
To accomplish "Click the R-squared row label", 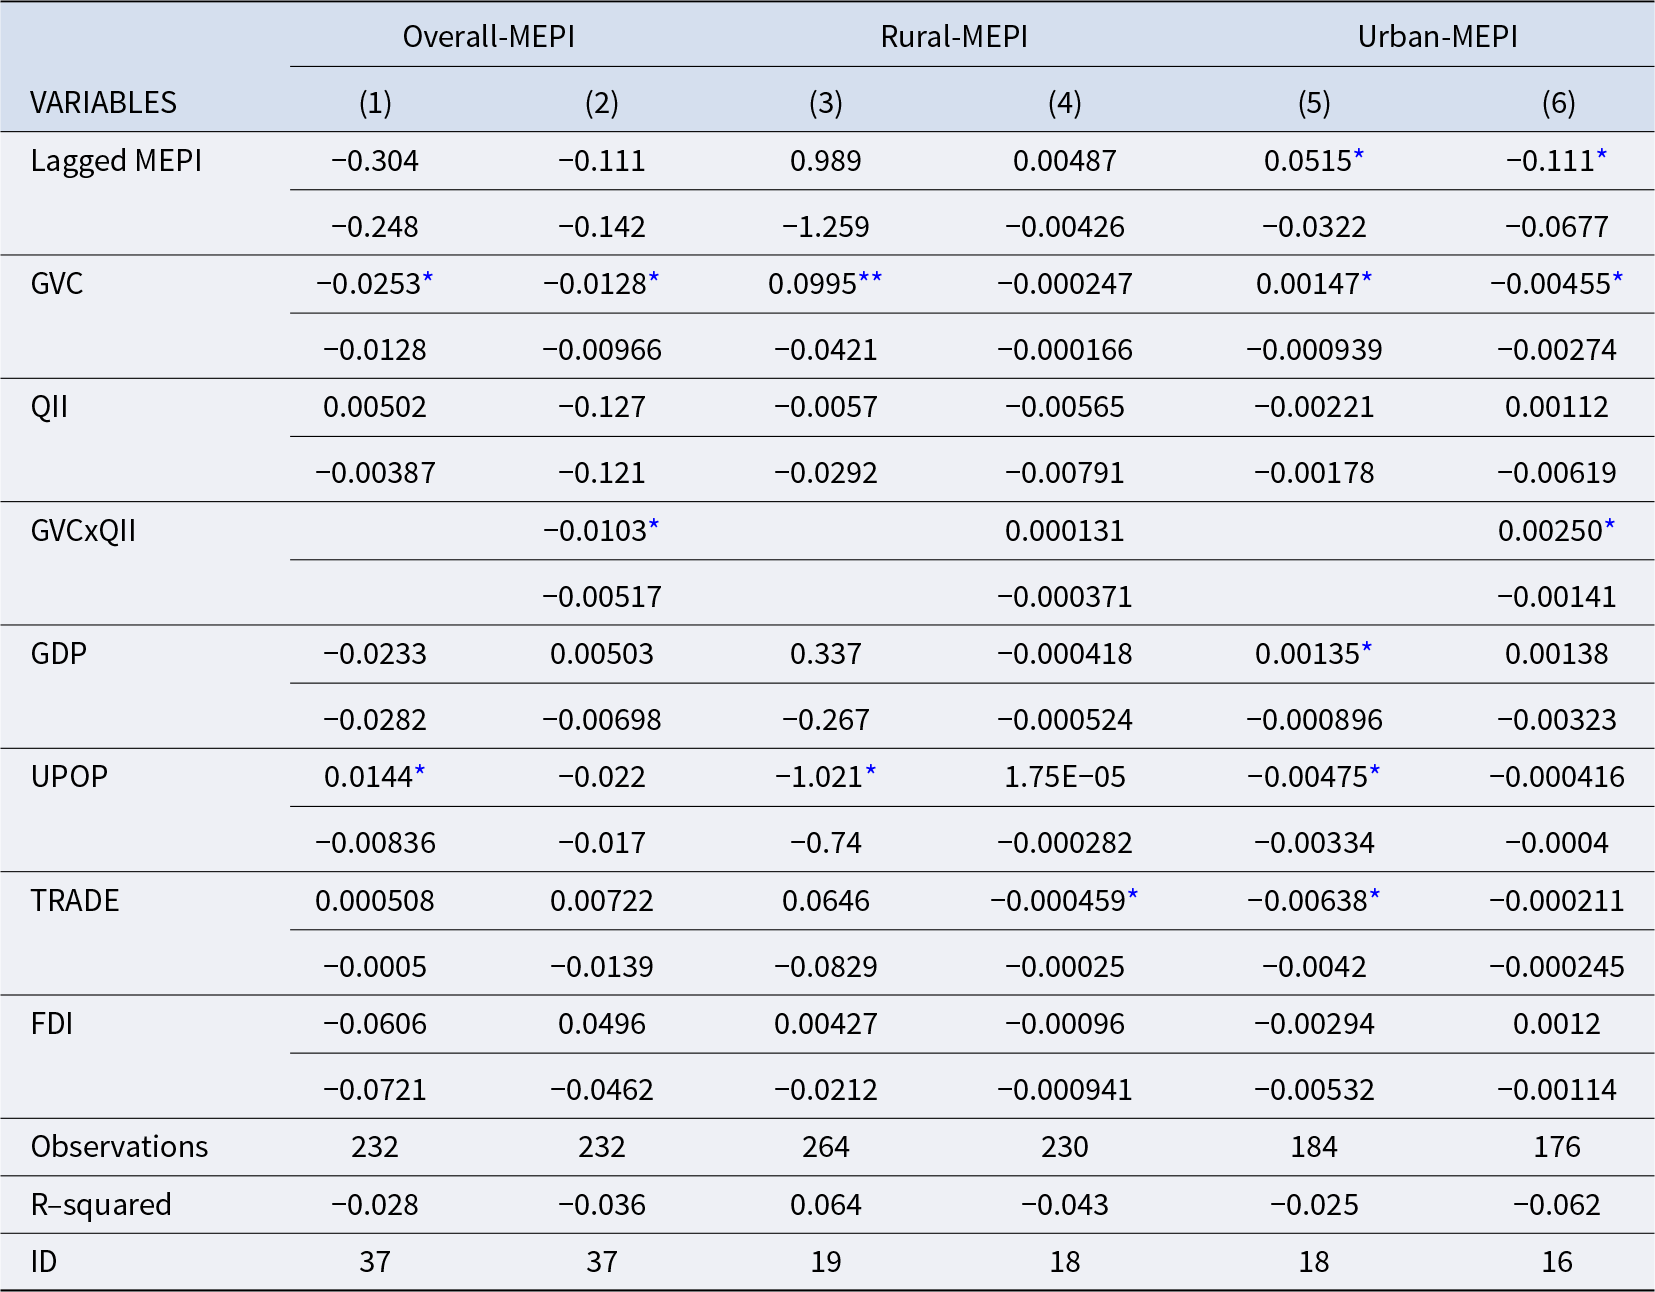I will [x=101, y=1204].
